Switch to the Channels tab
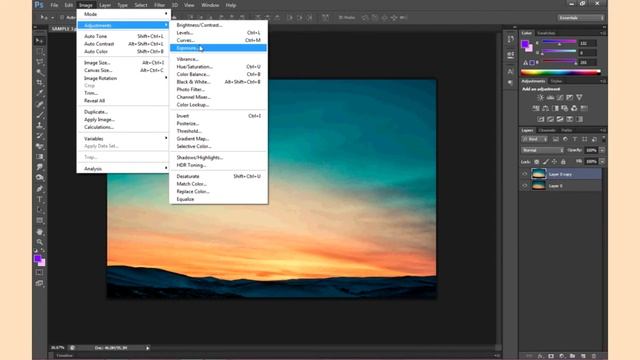The height and width of the screenshot is (360, 640). point(547,130)
